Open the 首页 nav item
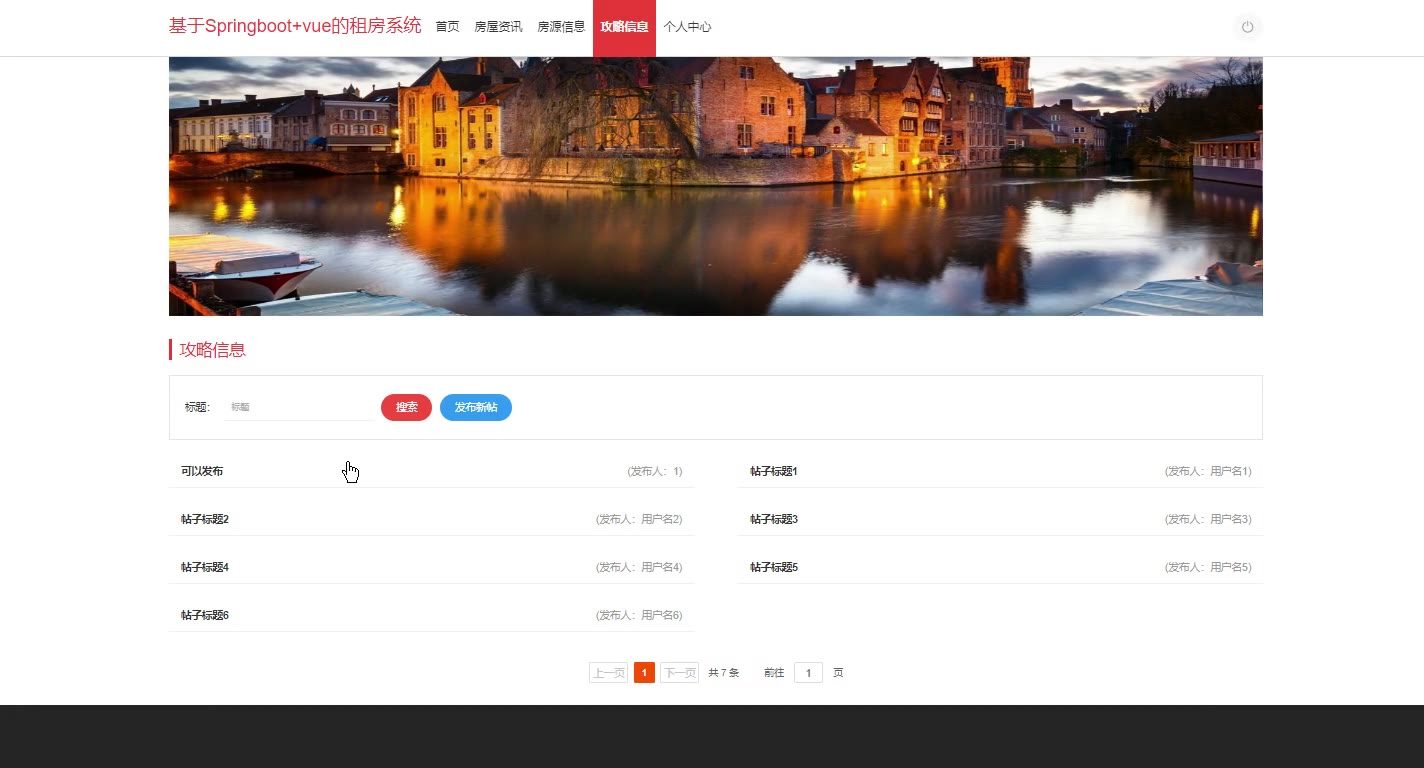This screenshot has height=768, width=1424. click(447, 27)
